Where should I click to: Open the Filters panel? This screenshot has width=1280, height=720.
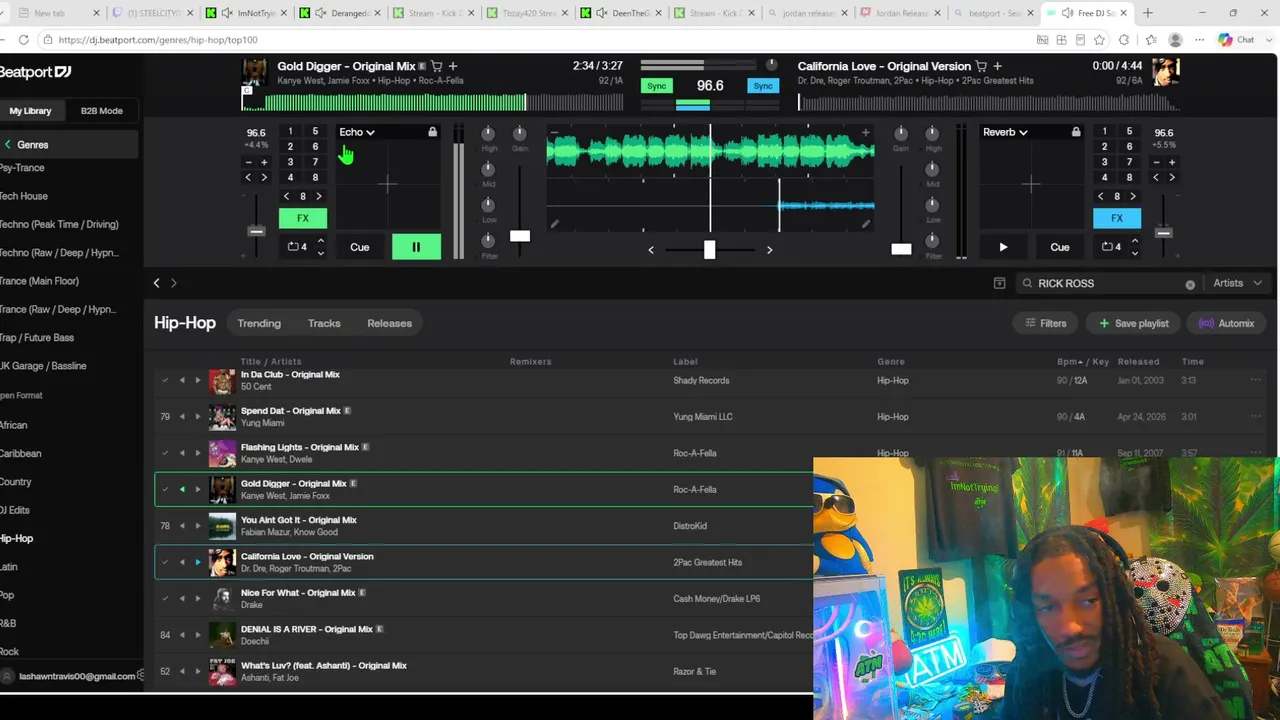click(1046, 323)
